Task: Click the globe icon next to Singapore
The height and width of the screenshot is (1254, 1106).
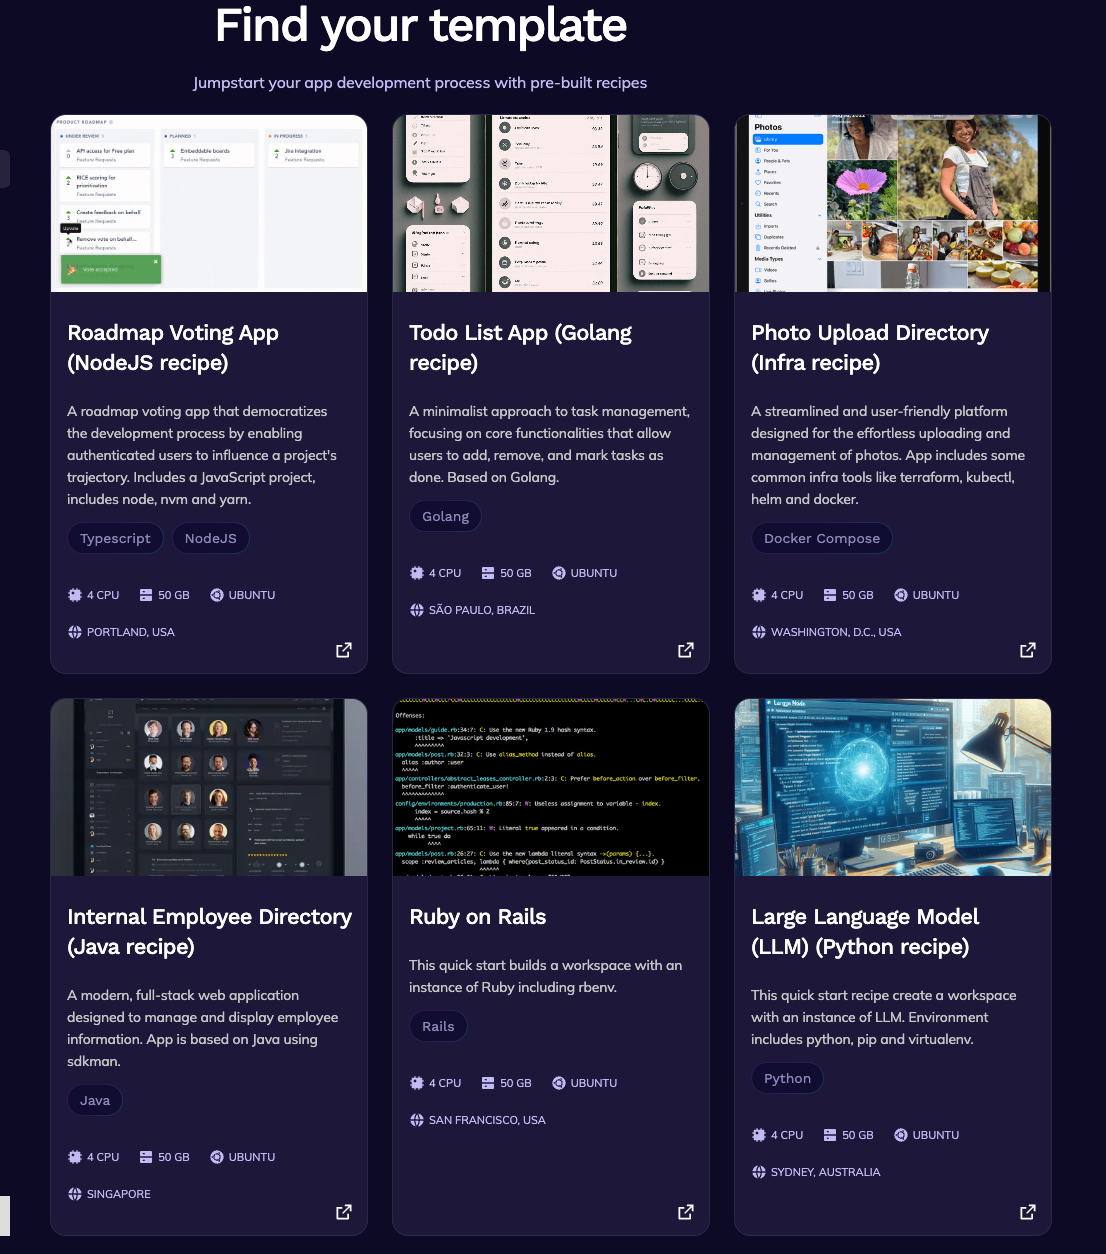Action: 74,1193
